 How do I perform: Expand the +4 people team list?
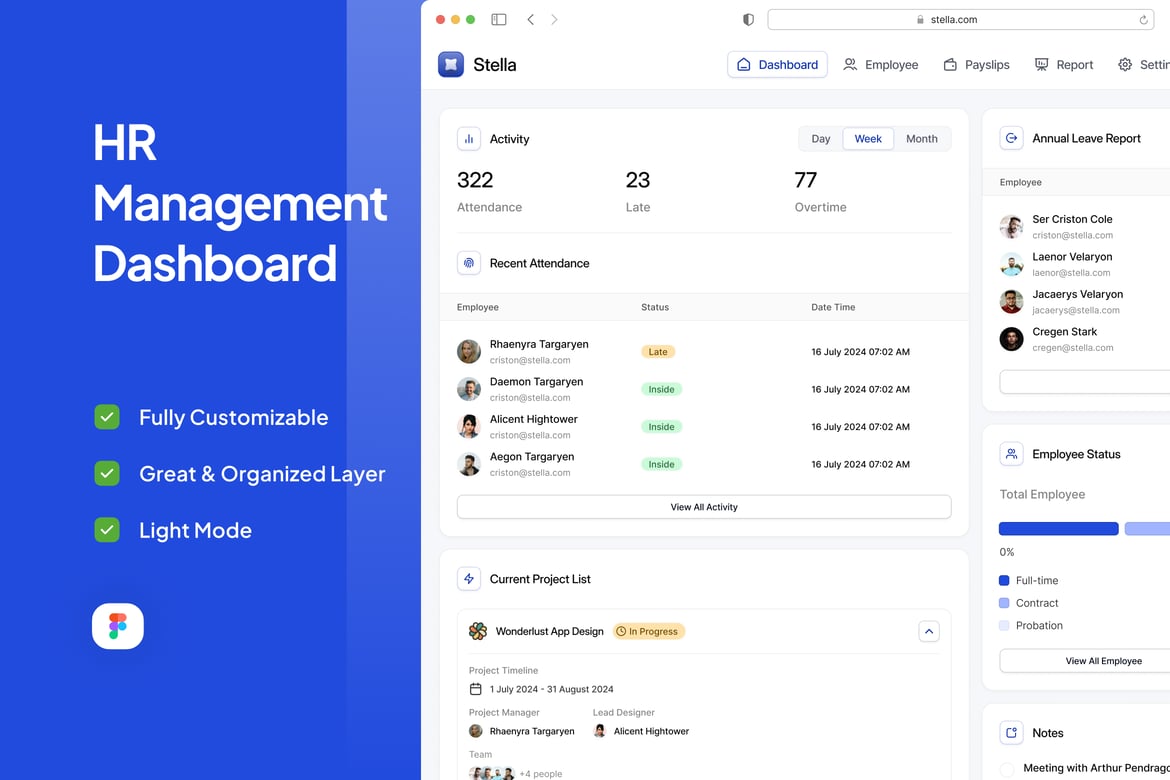(541, 773)
